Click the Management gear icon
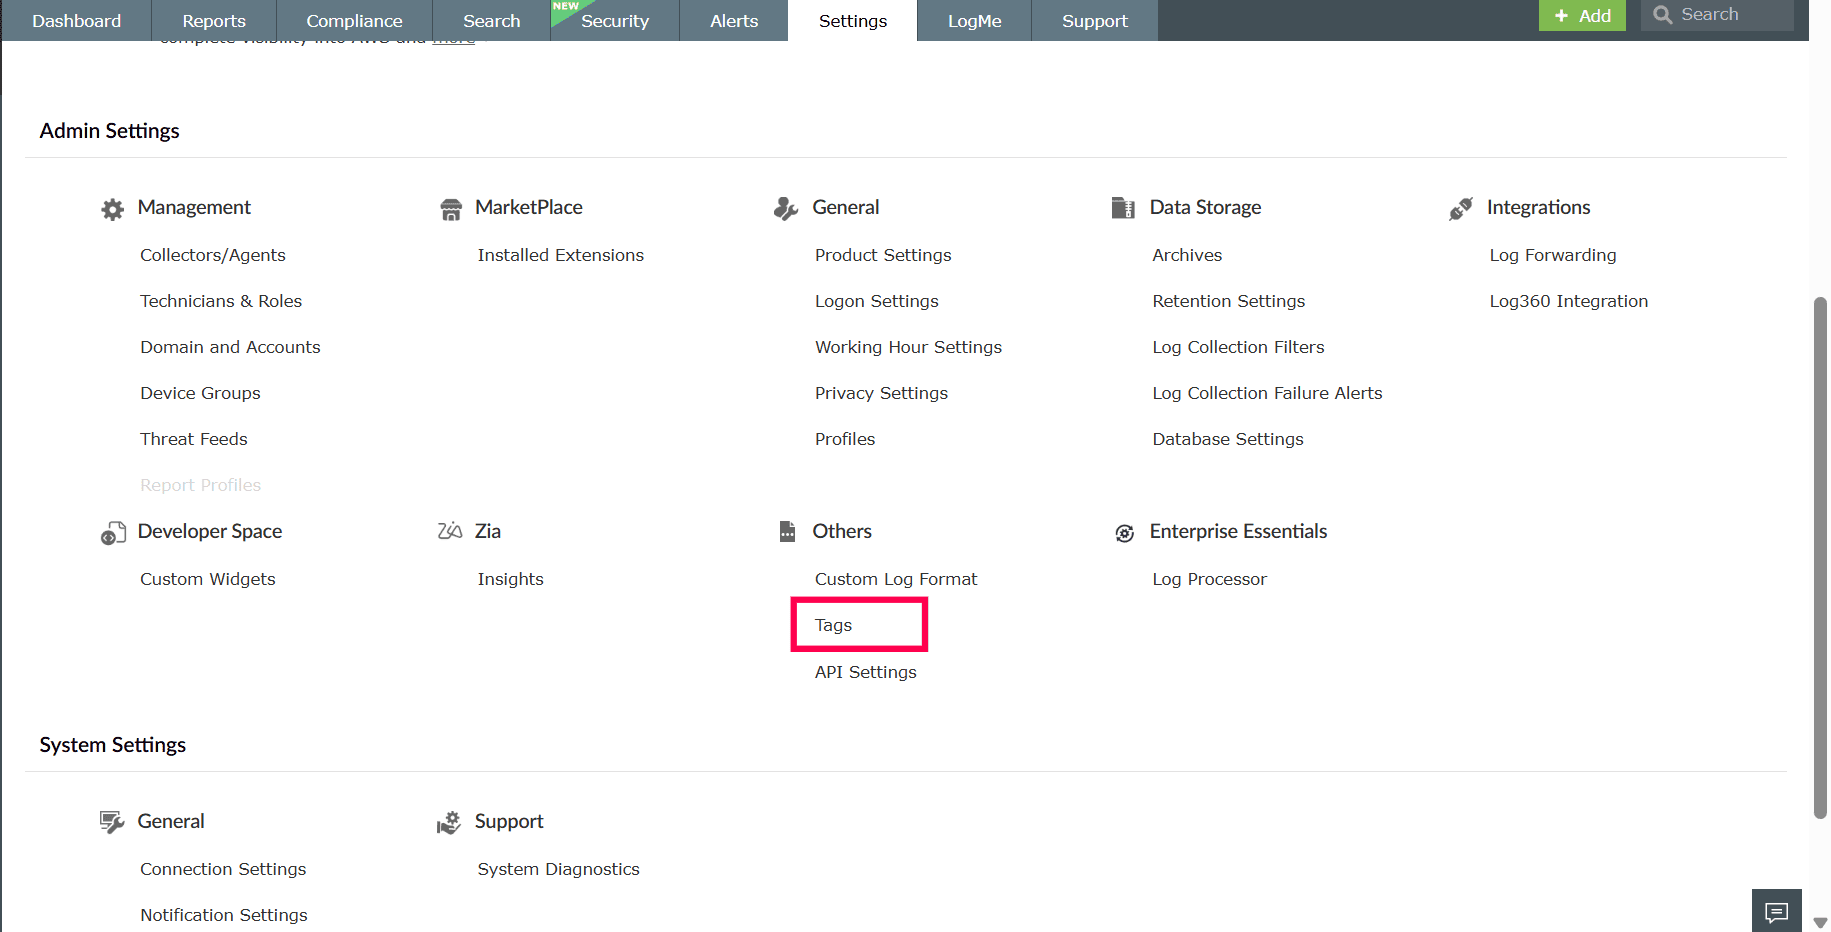 click(x=113, y=209)
